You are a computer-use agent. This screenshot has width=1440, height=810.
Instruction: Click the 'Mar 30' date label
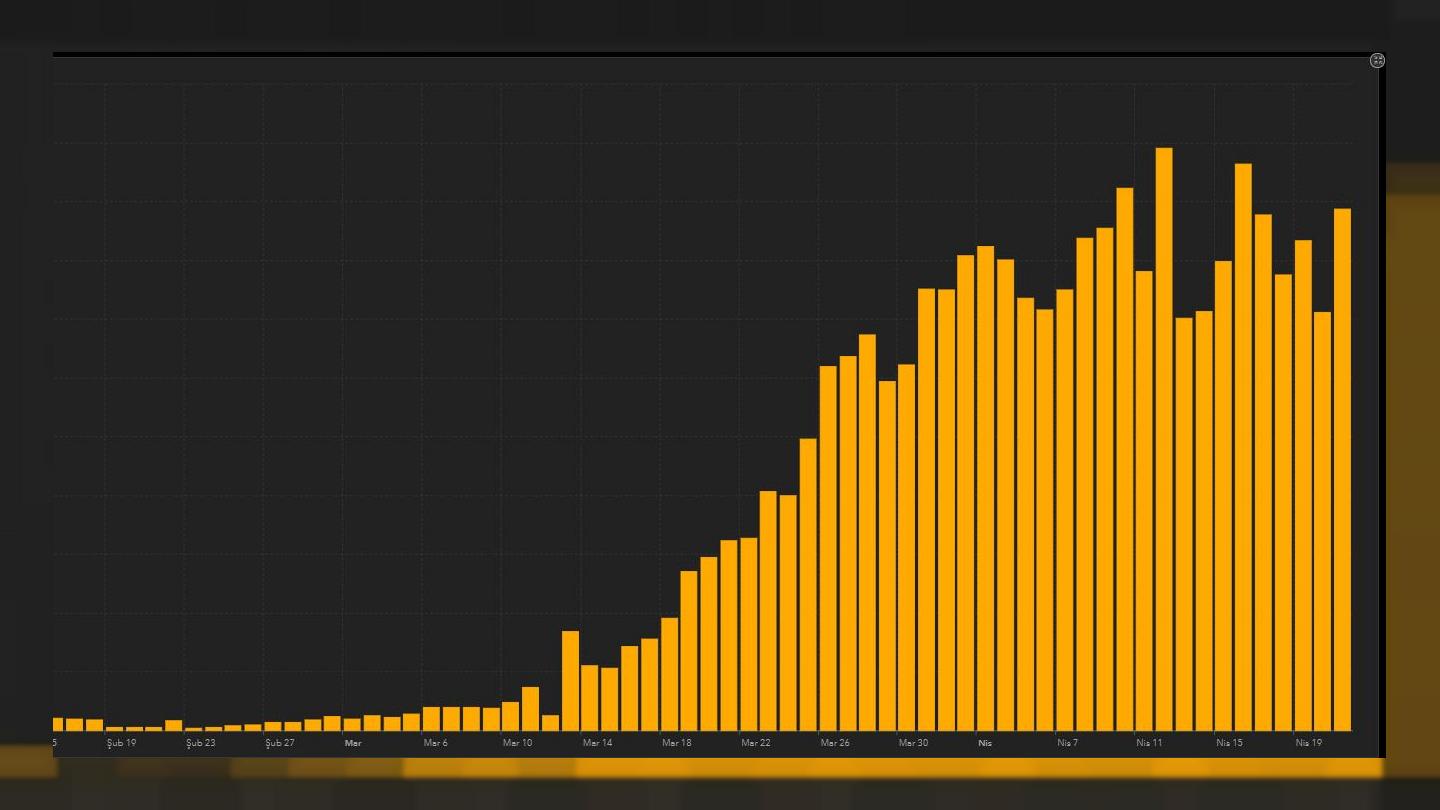(x=913, y=743)
